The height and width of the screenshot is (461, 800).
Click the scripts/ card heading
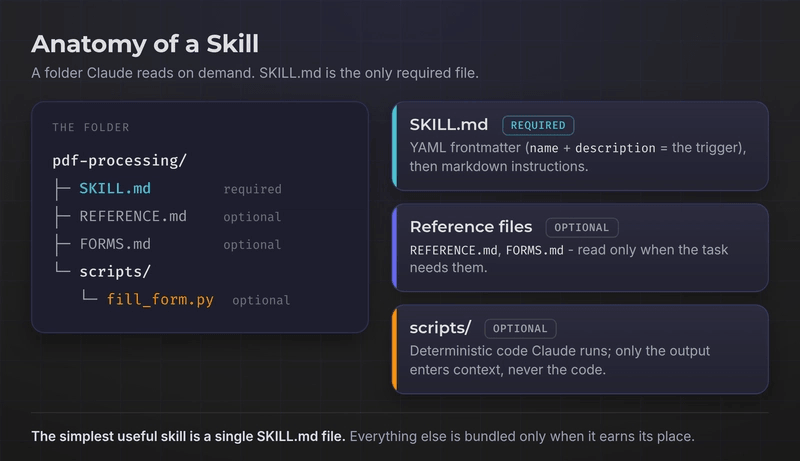[x=440, y=328]
